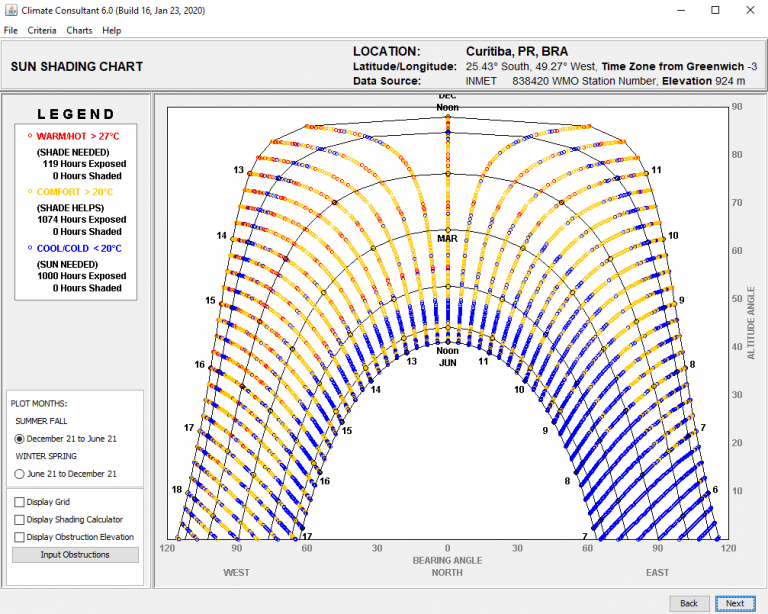Viewport: 768px width, 614px height.
Task: Open the Charts menu
Action: point(79,30)
